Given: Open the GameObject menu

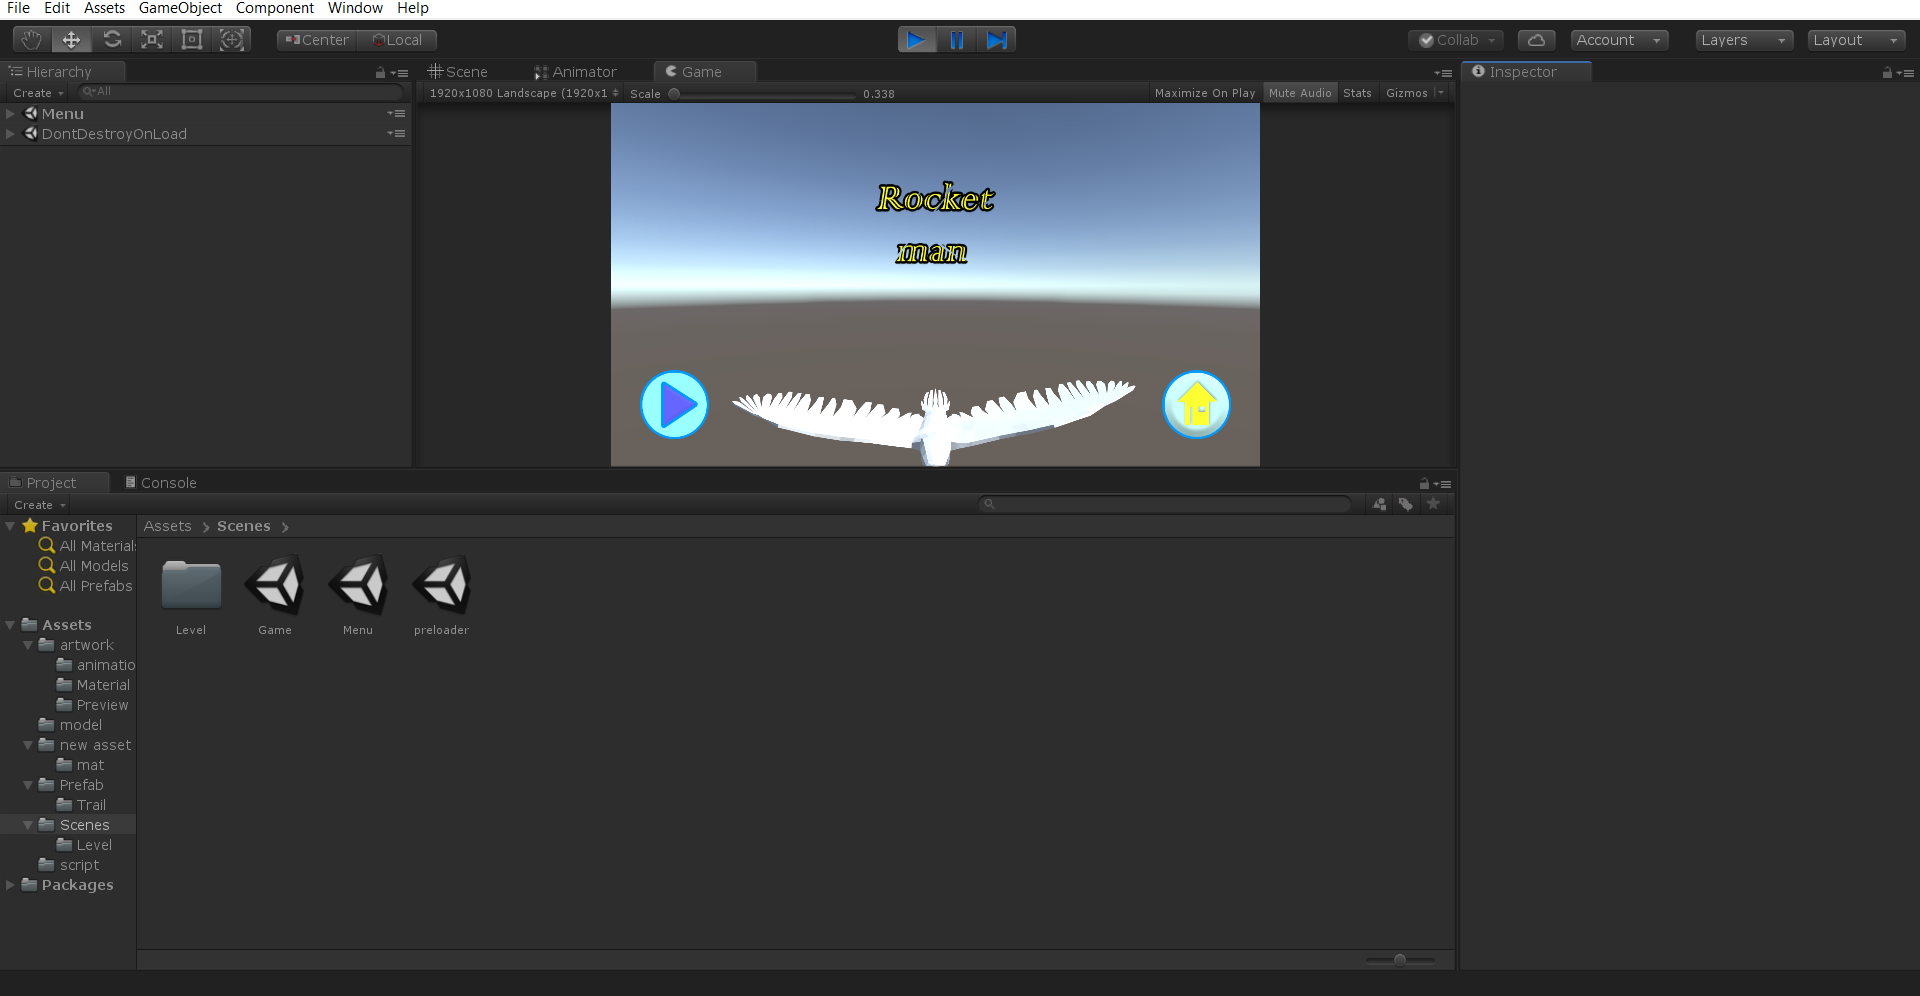Looking at the screenshot, I should point(180,8).
